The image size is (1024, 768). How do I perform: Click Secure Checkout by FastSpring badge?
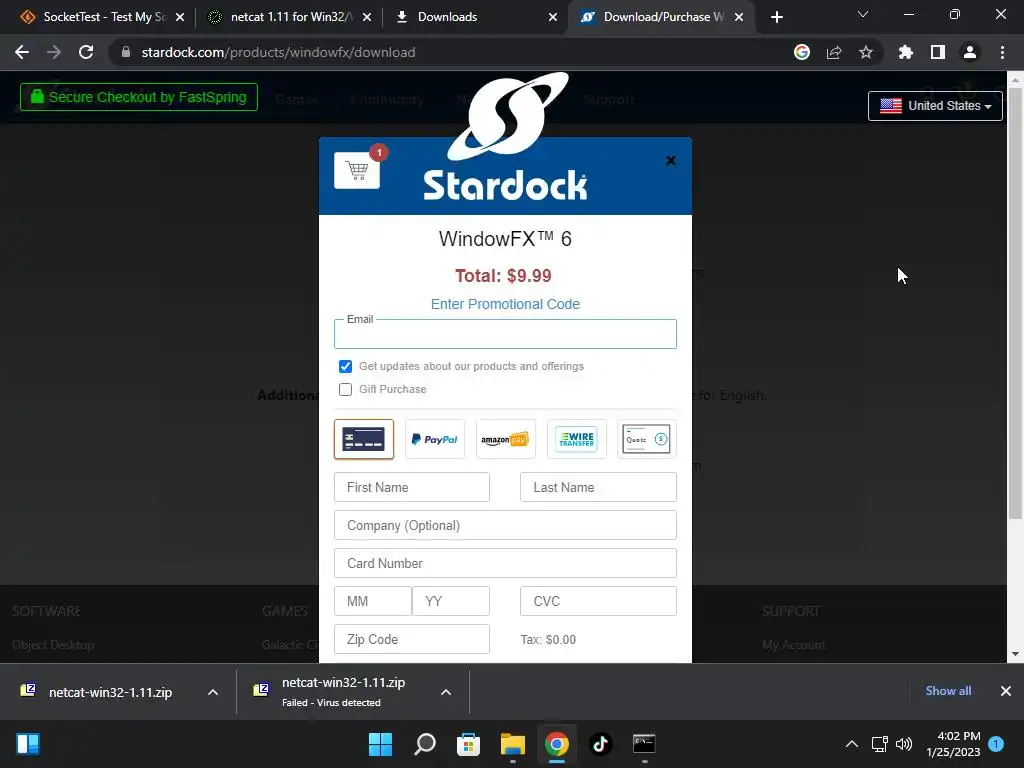coord(138,97)
